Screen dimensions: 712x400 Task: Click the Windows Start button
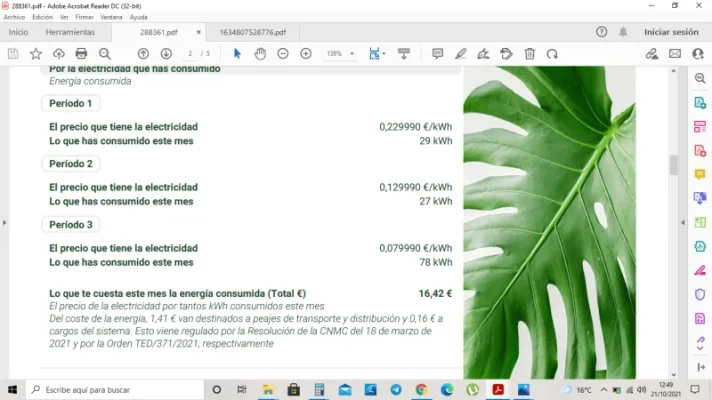12,390
